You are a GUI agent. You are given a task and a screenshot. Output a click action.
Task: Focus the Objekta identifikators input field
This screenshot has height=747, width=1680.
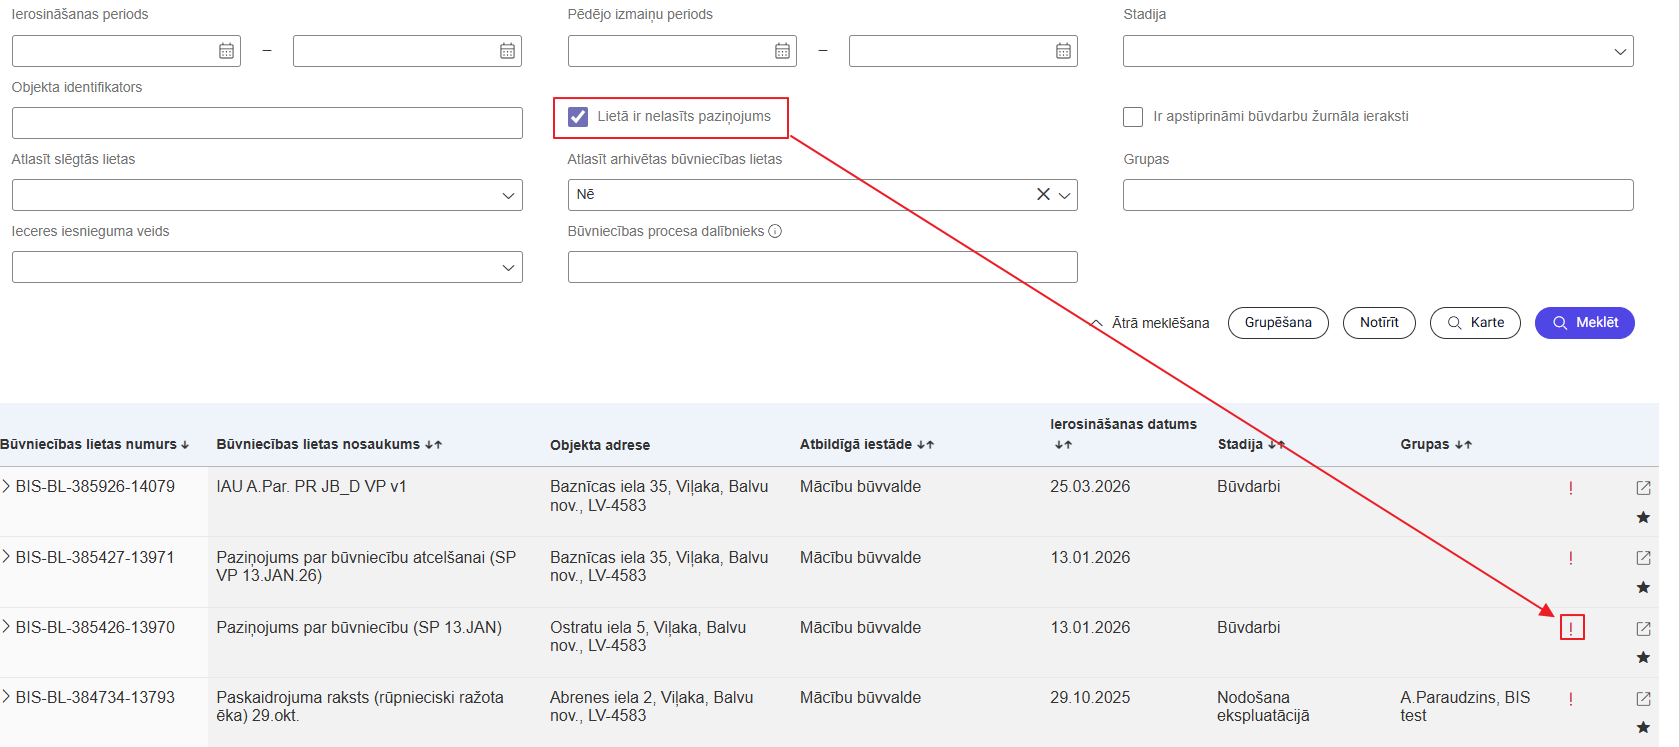coord(267,123)
